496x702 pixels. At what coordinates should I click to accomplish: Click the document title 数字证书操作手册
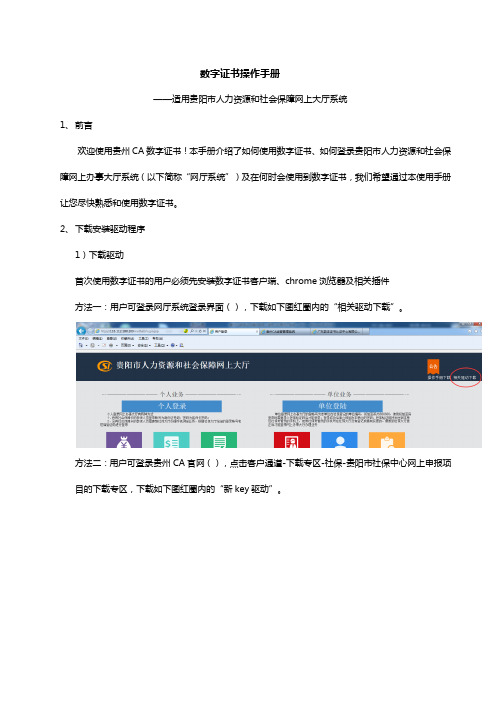pyautogui.click(x=240, y=73)
